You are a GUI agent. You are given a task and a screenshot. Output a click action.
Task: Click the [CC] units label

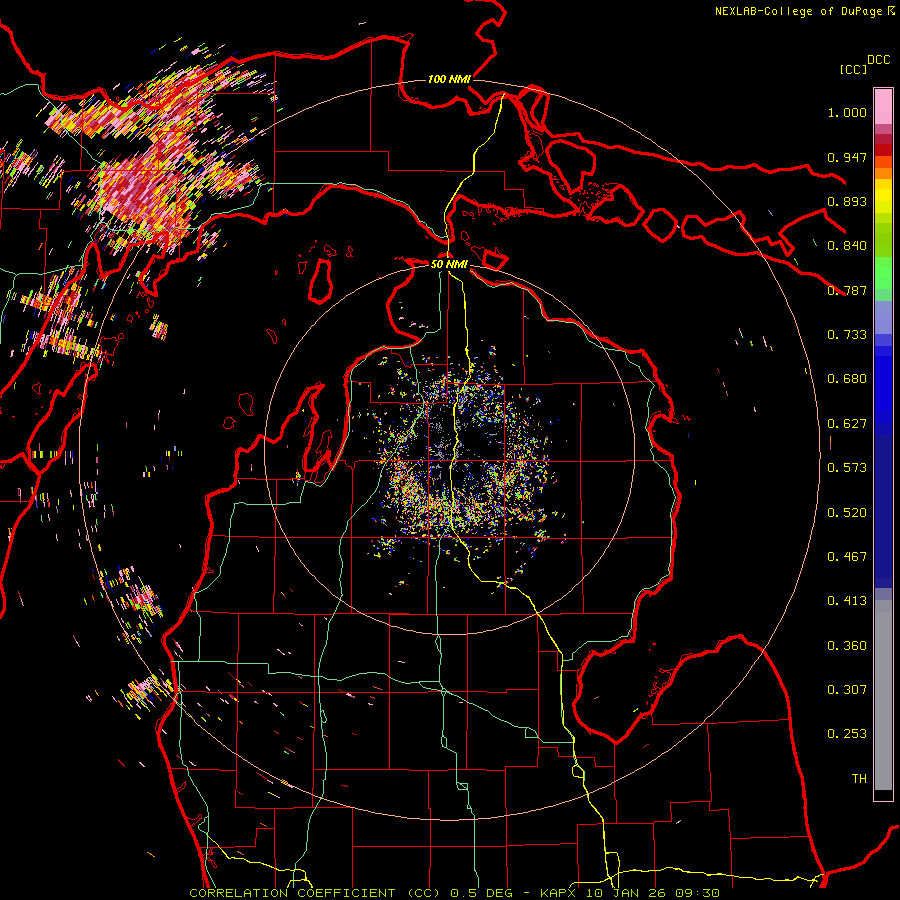point(853,69)
